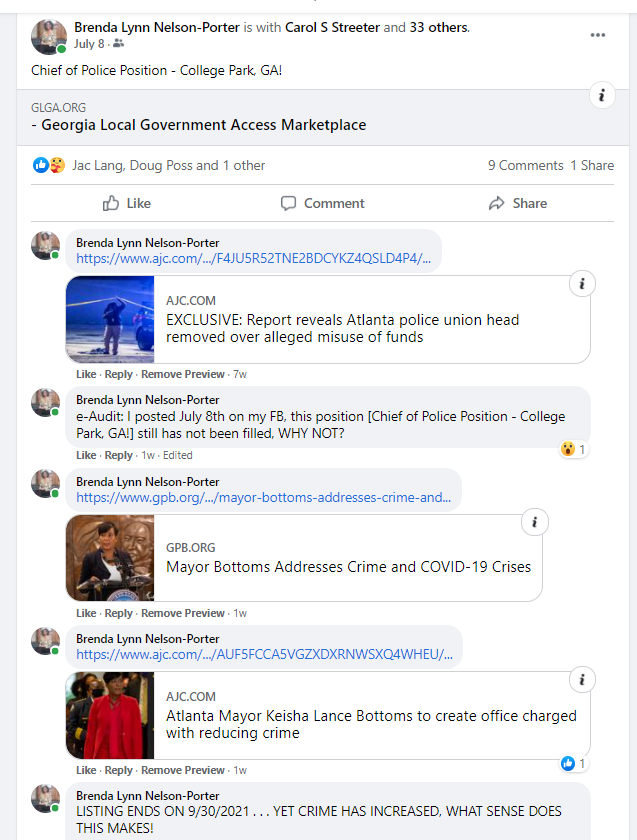The height and width of the screenshot is (840, 637).
Task: View edit history via Edited label
Action: [x=177, y=455]
